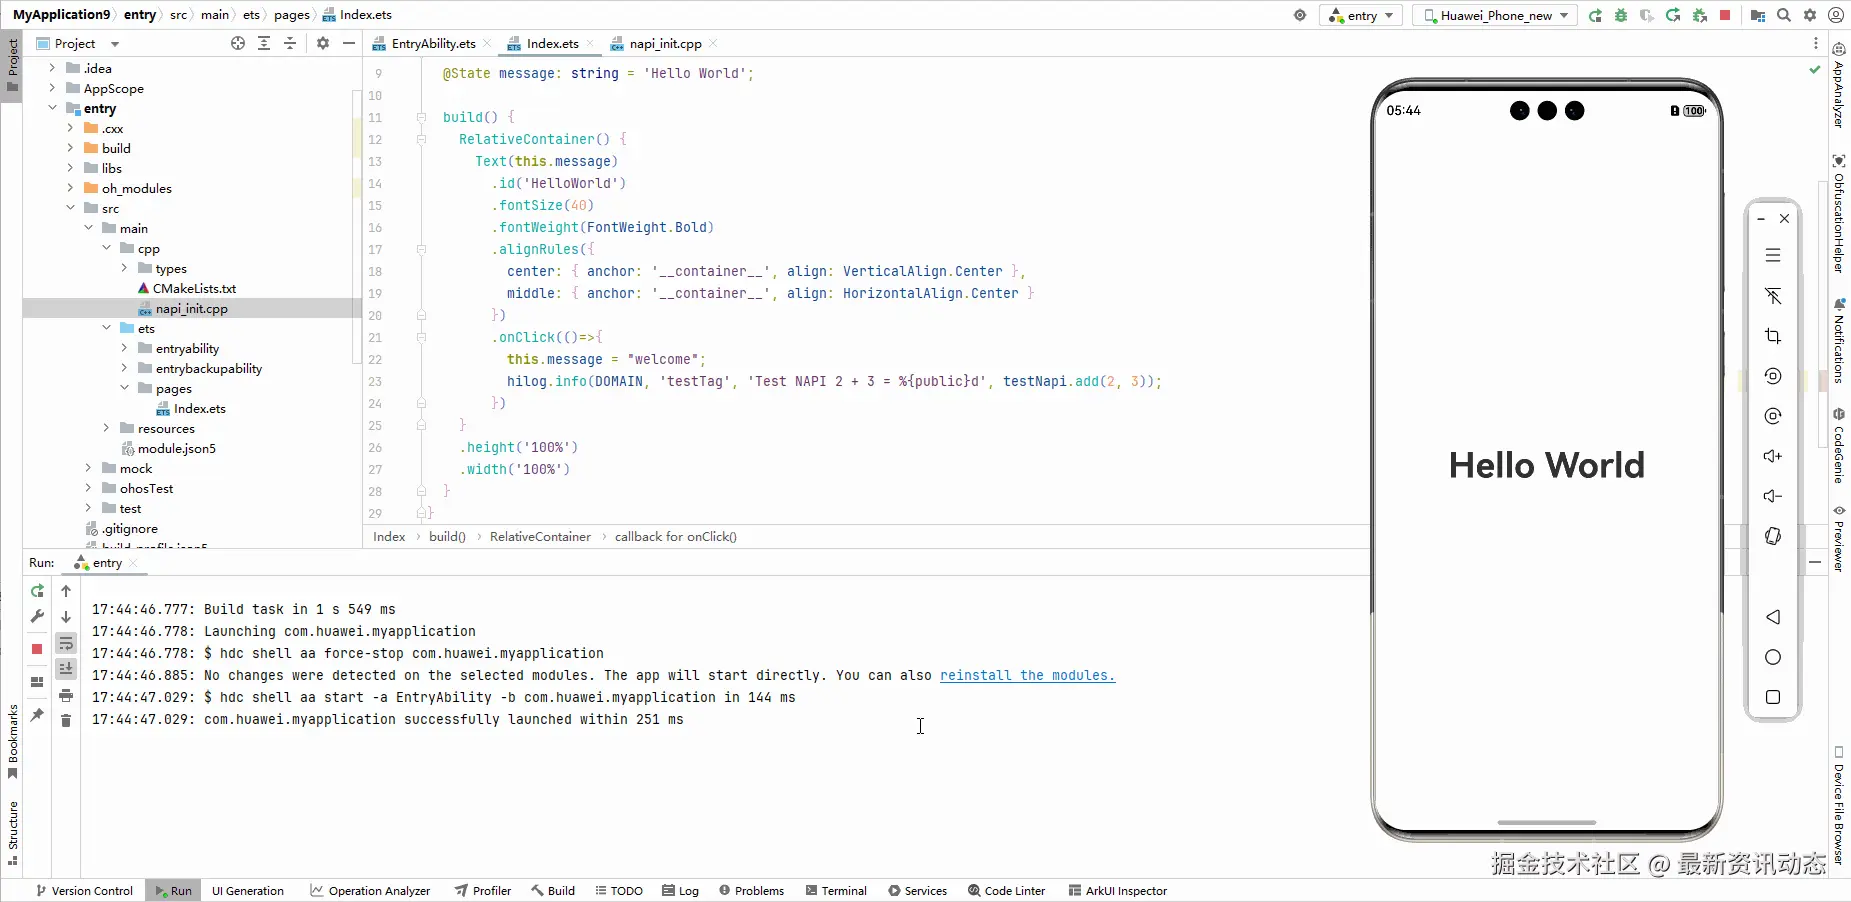Screen dimensions: 1851x902
Task: Open the Previewer side panel
Action: click(1839, 538)
